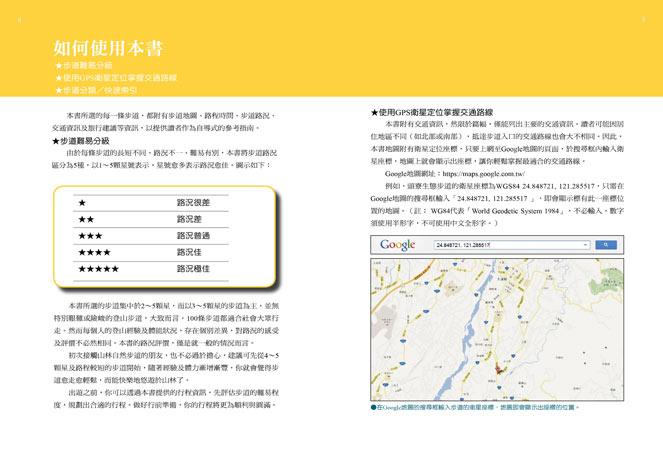Click the single star rating in the table
This screenshot has width=663, height=449.
click(x=82, y=203)
